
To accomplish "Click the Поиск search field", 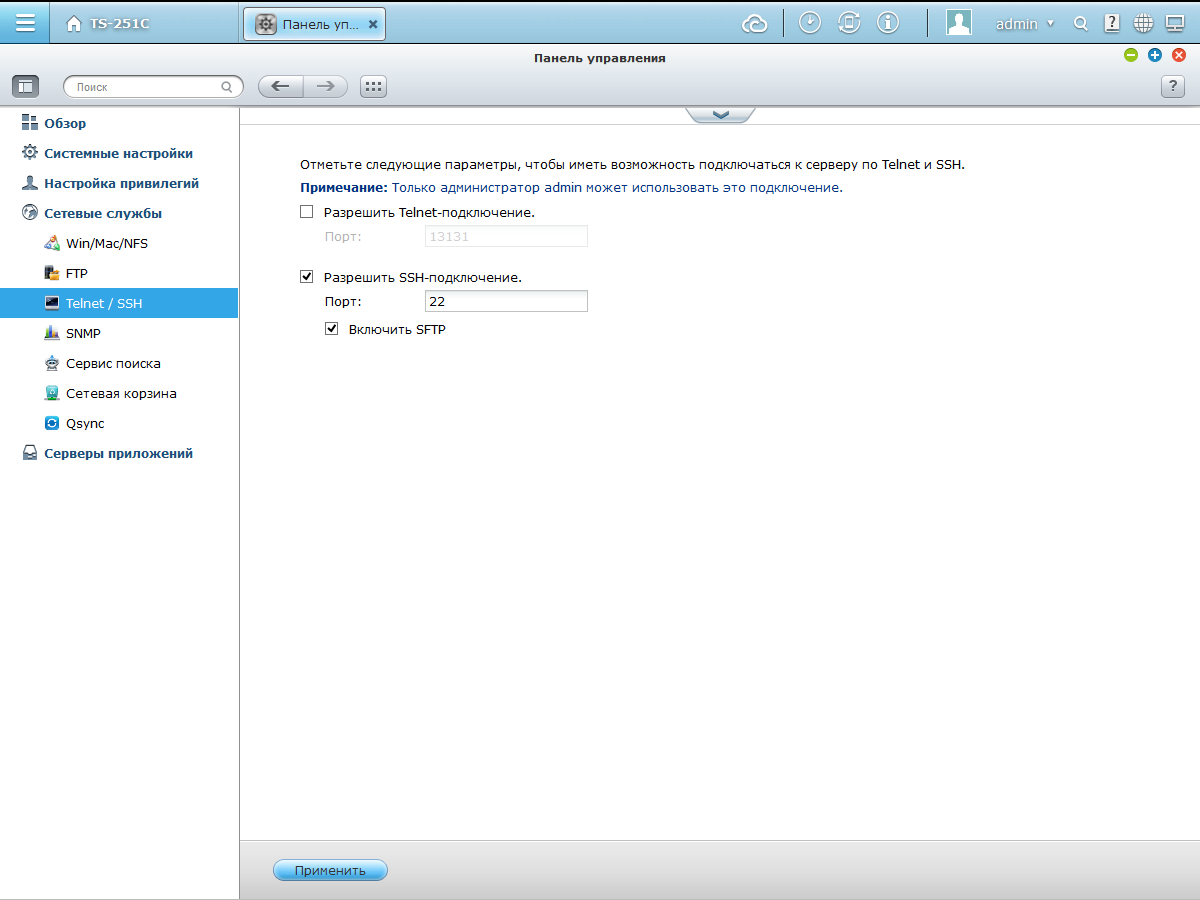I will click(x=153, y=87).
